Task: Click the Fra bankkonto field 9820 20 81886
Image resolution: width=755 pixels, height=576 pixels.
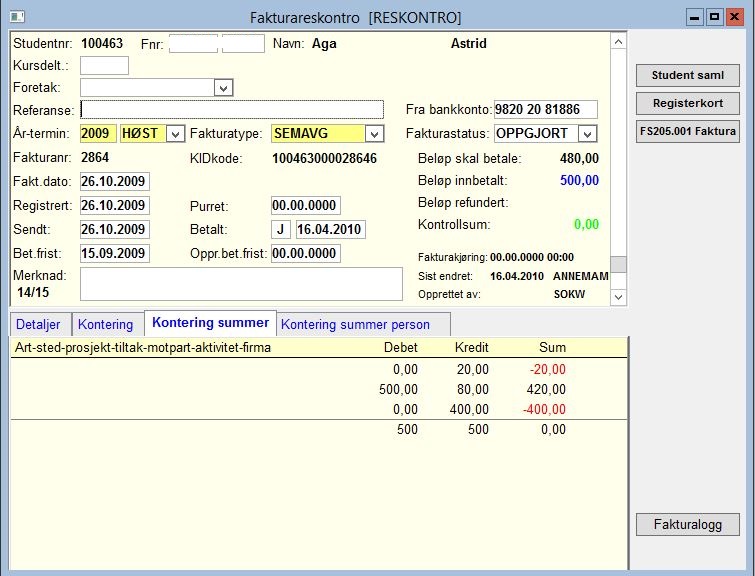Action: pyautogui.click(x=546, y=109)
